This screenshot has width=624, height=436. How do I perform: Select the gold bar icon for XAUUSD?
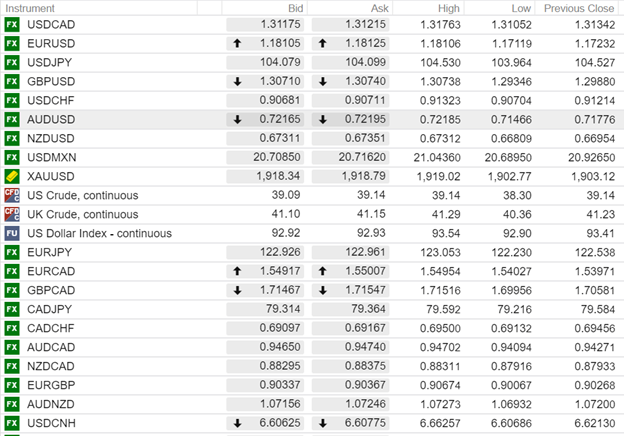tap(12, 176)
